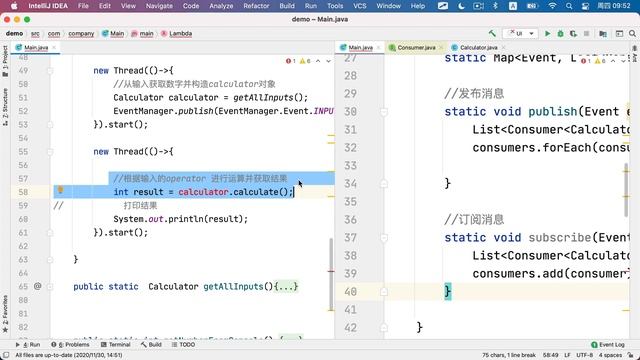Open Search Everywhere magnifier icon
The width and height of the screenshot is (640, 360).
pyautogui.click(x=632, y=33)
